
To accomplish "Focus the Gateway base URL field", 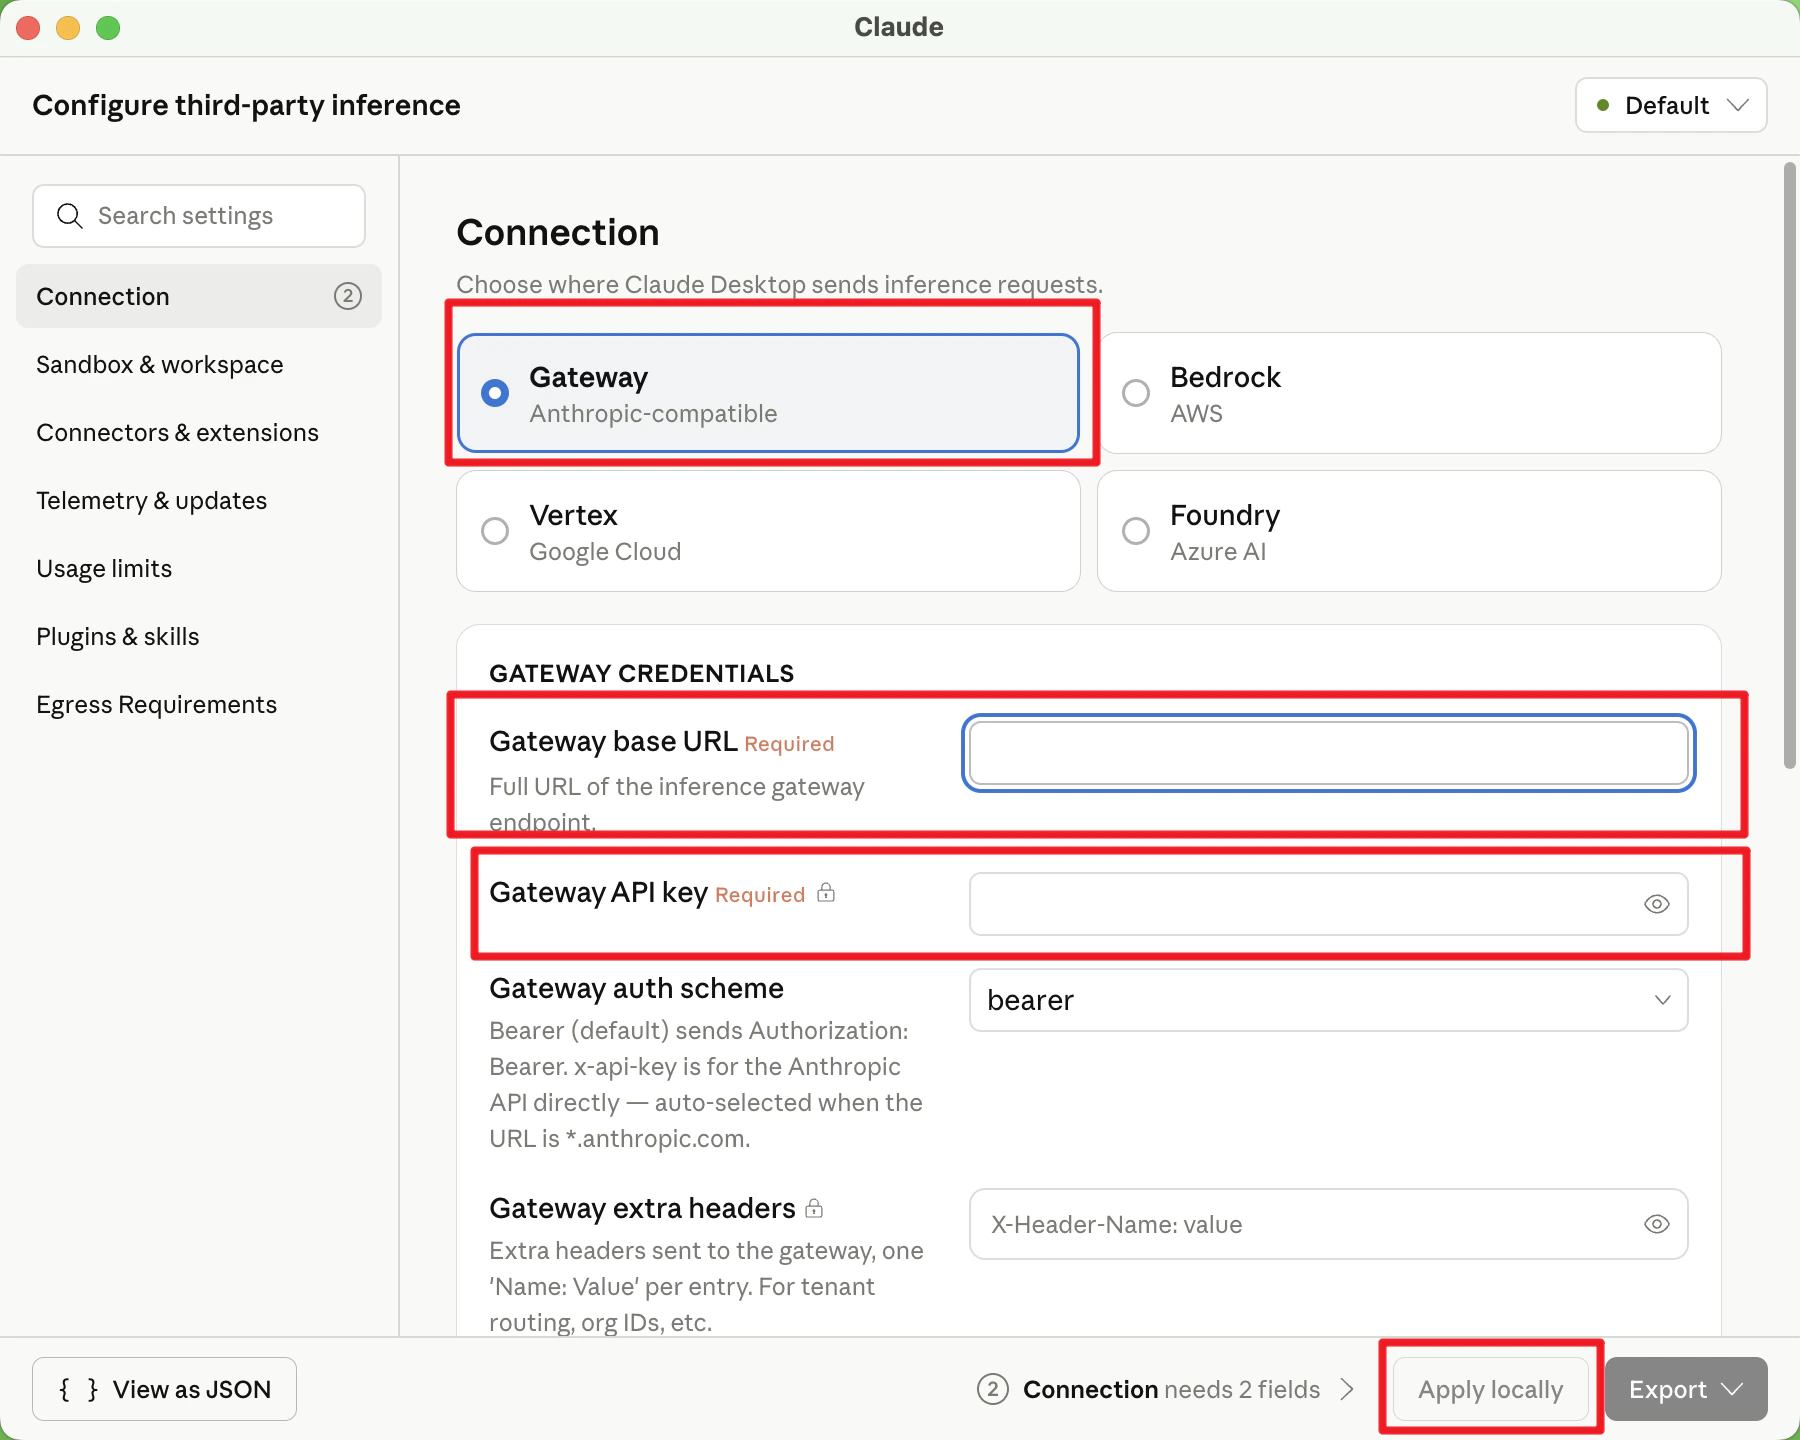I will pyautogui.click(x=1328, y=753).
